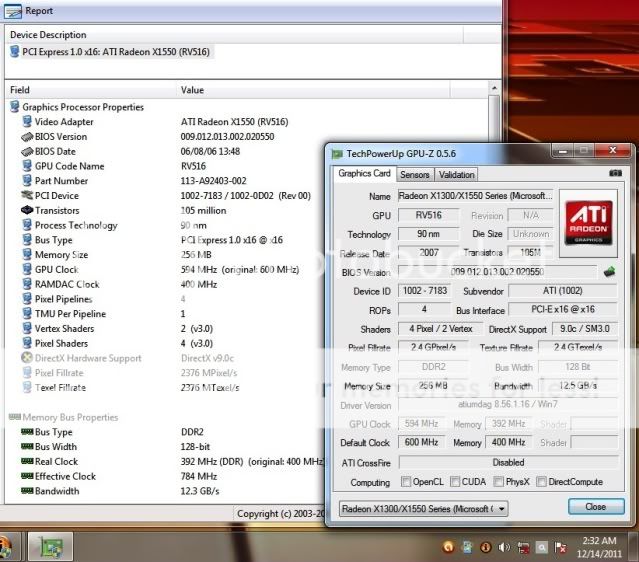Switch to the Validation tab

(x=456, y=175)
